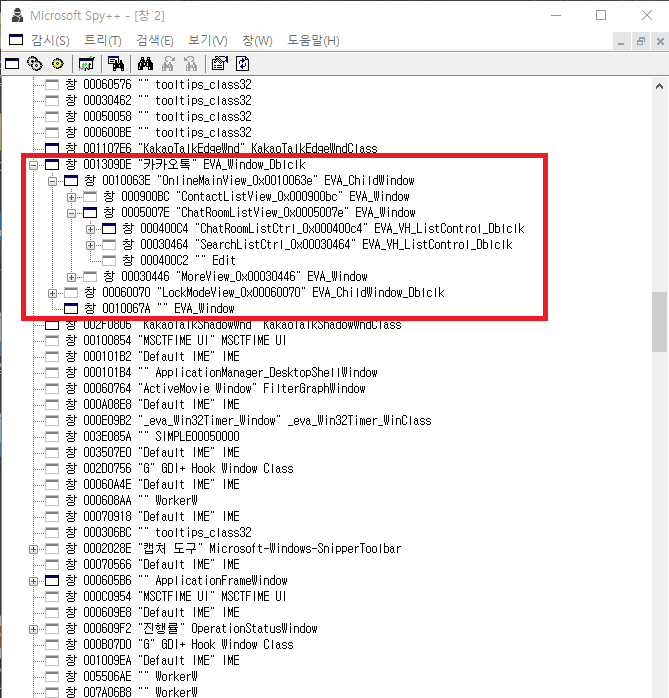Image resolution: width=669 pixels, height=698 pixels.
Task: Click the window icon of 0005007E ChatRoomListView row
Action: coord(90,213)
